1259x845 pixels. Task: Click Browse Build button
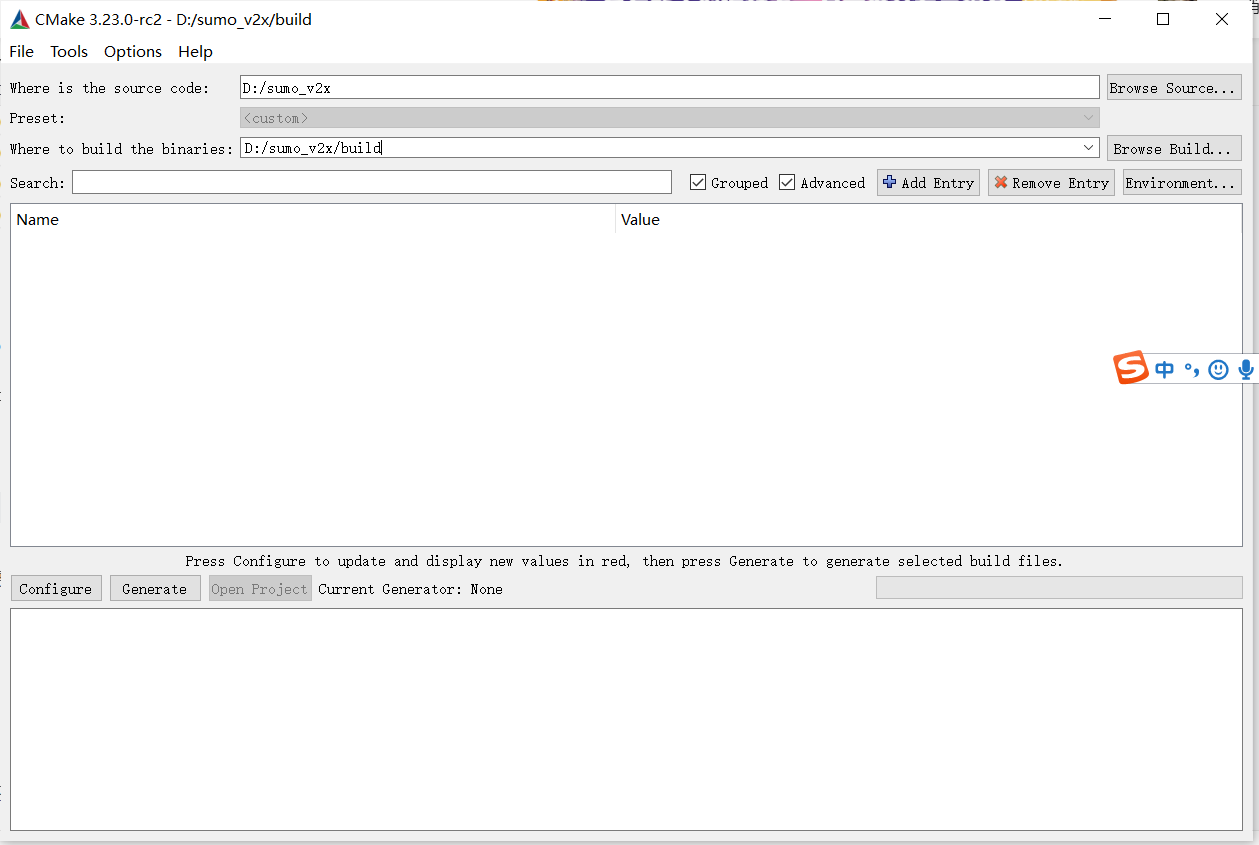(x=1174, y=149)
